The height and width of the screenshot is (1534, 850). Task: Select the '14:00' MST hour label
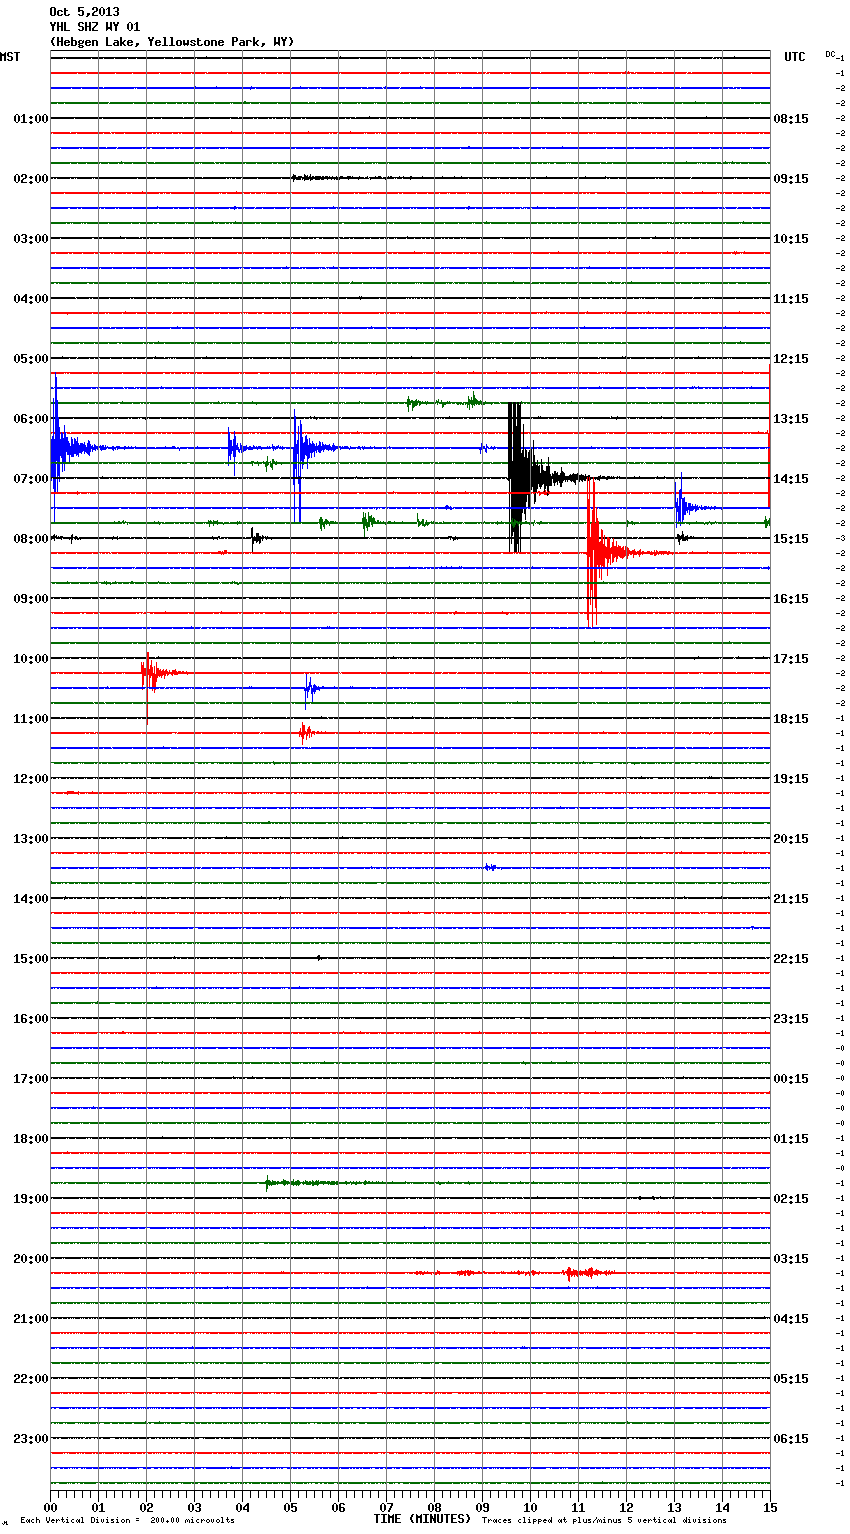click(x=31, y=899)
